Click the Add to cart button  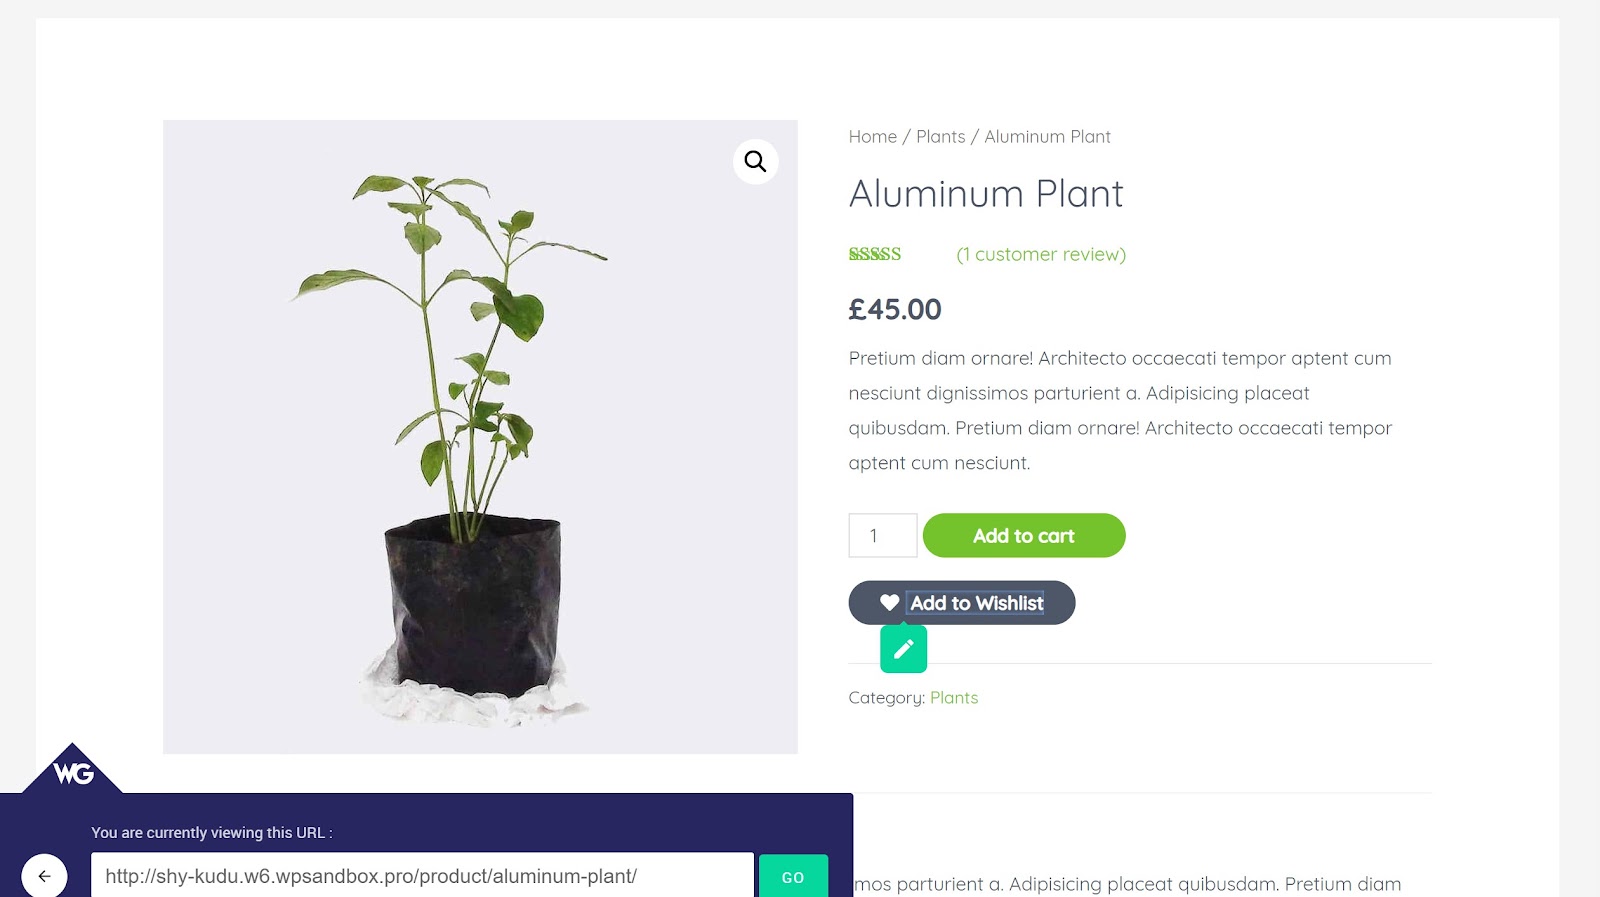pos(1024,536)
